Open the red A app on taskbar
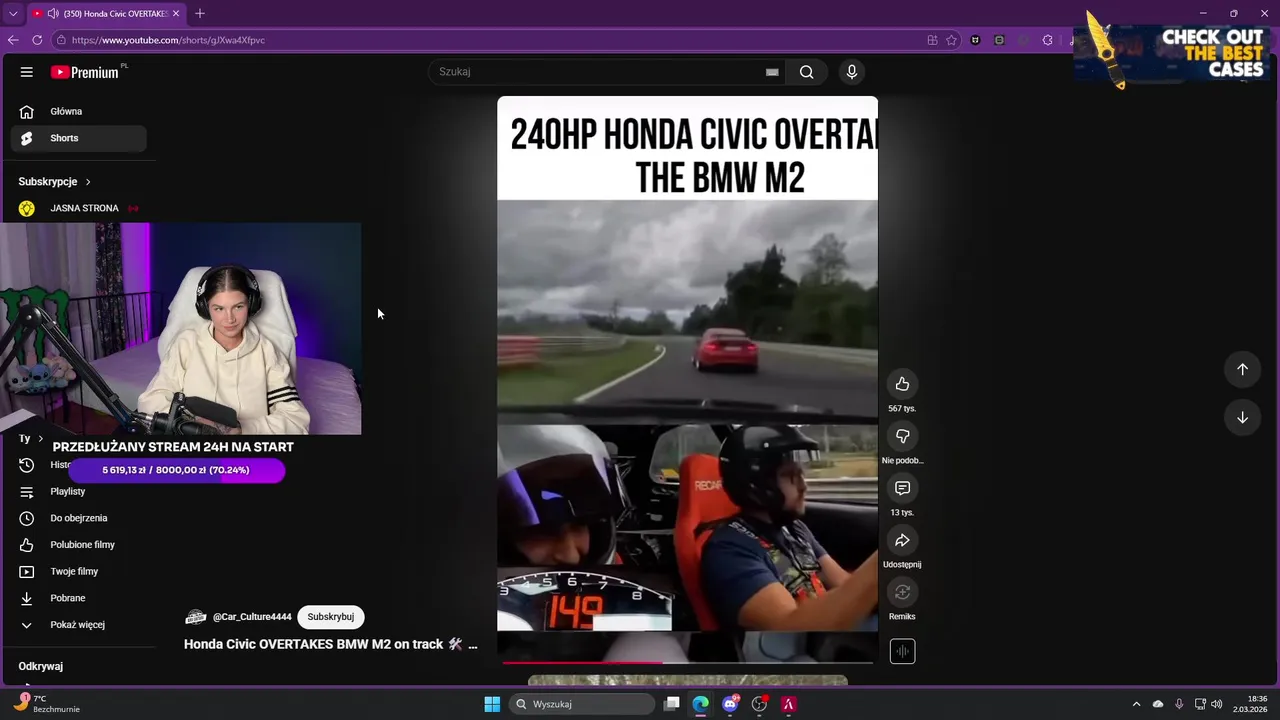Image resolution: width=1280 pixels, height=720 pixels. click(x=788, y=704)
